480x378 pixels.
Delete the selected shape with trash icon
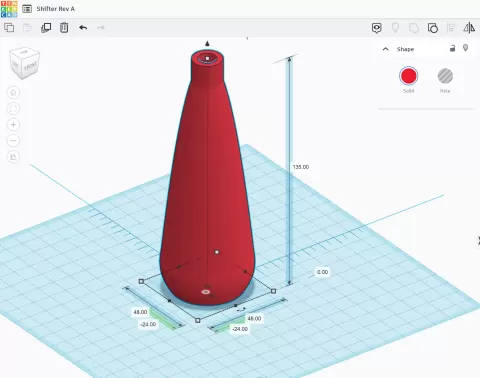point(64,28)
